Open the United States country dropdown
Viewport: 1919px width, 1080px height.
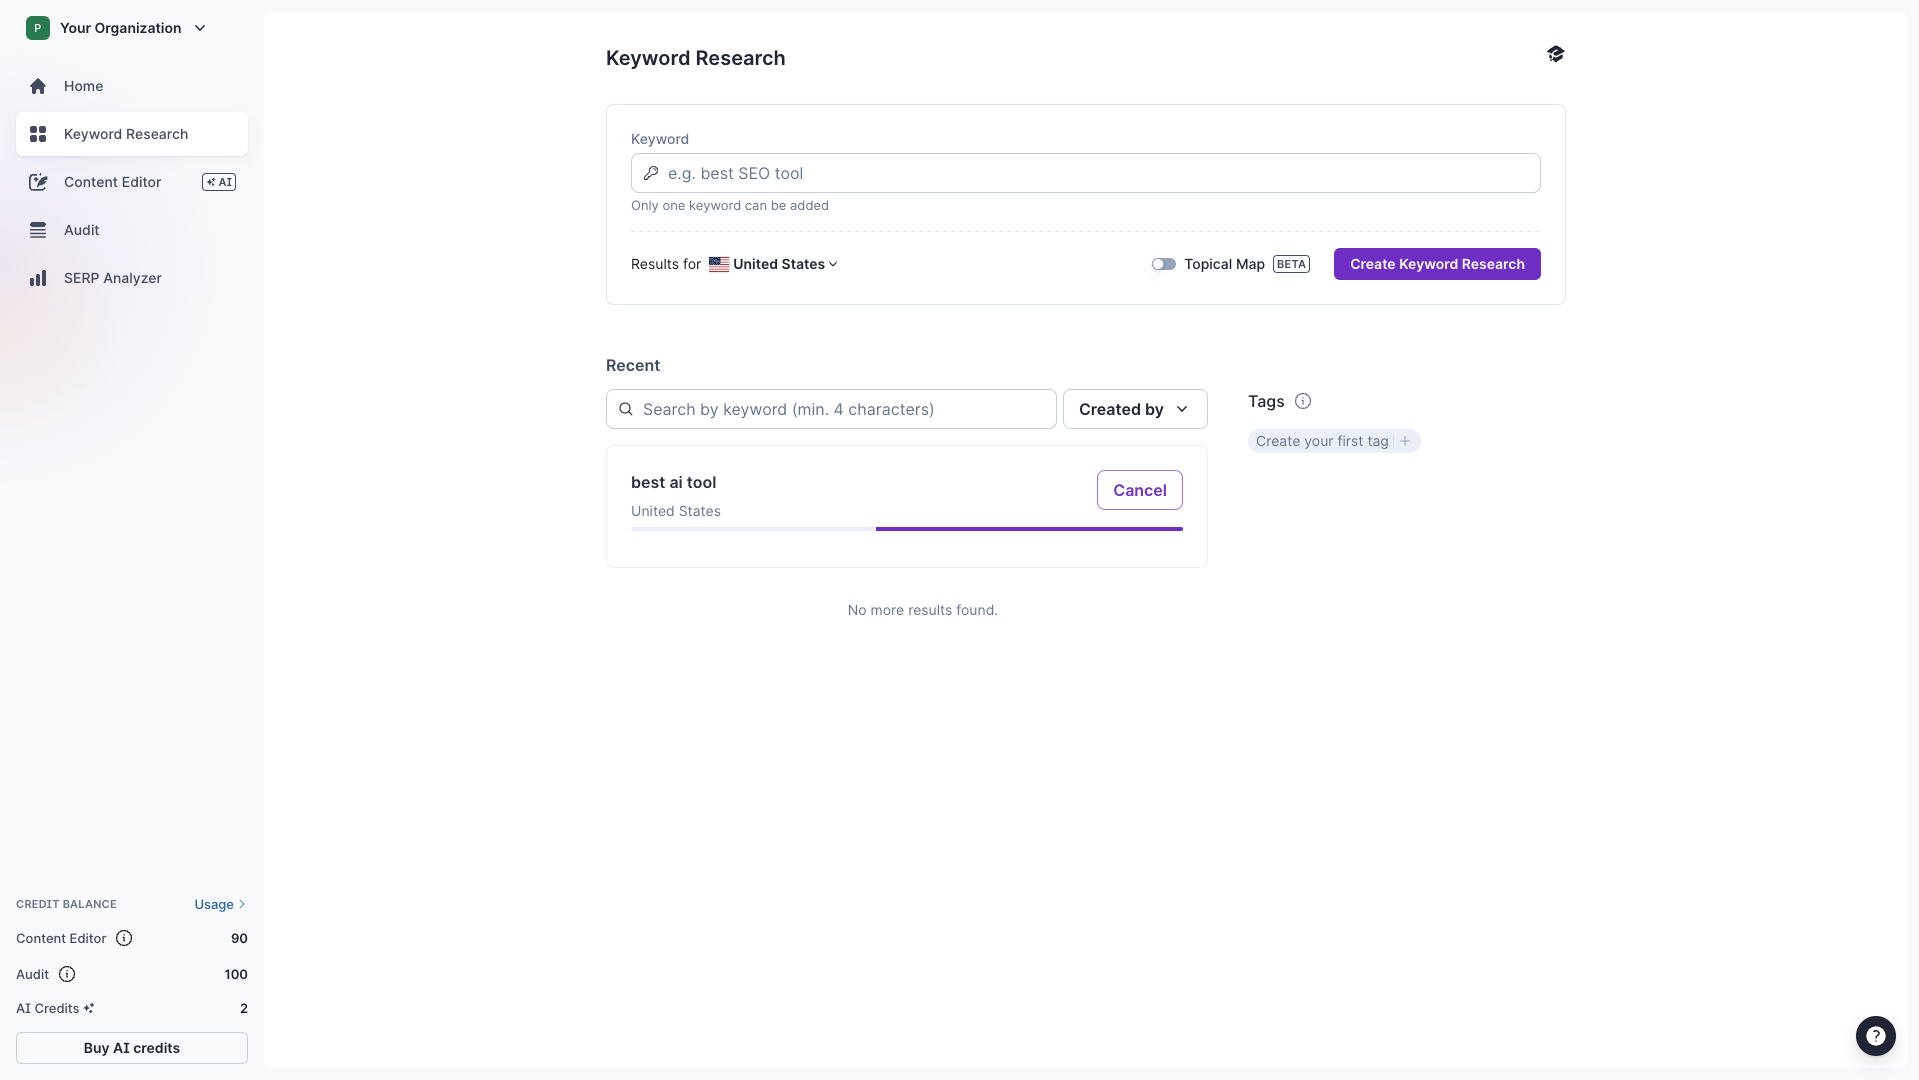click(776, 264)
